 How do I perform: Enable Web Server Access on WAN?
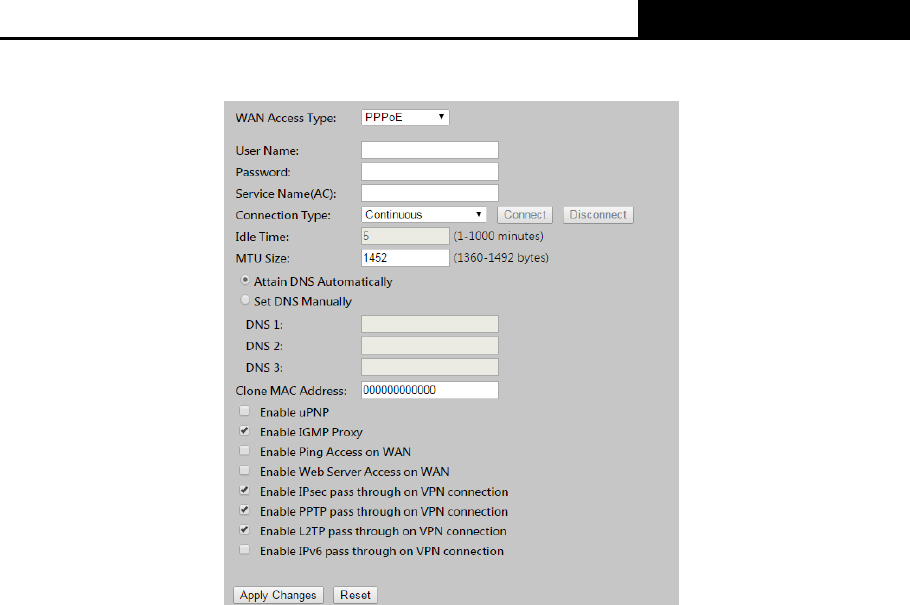click(244, 470)
